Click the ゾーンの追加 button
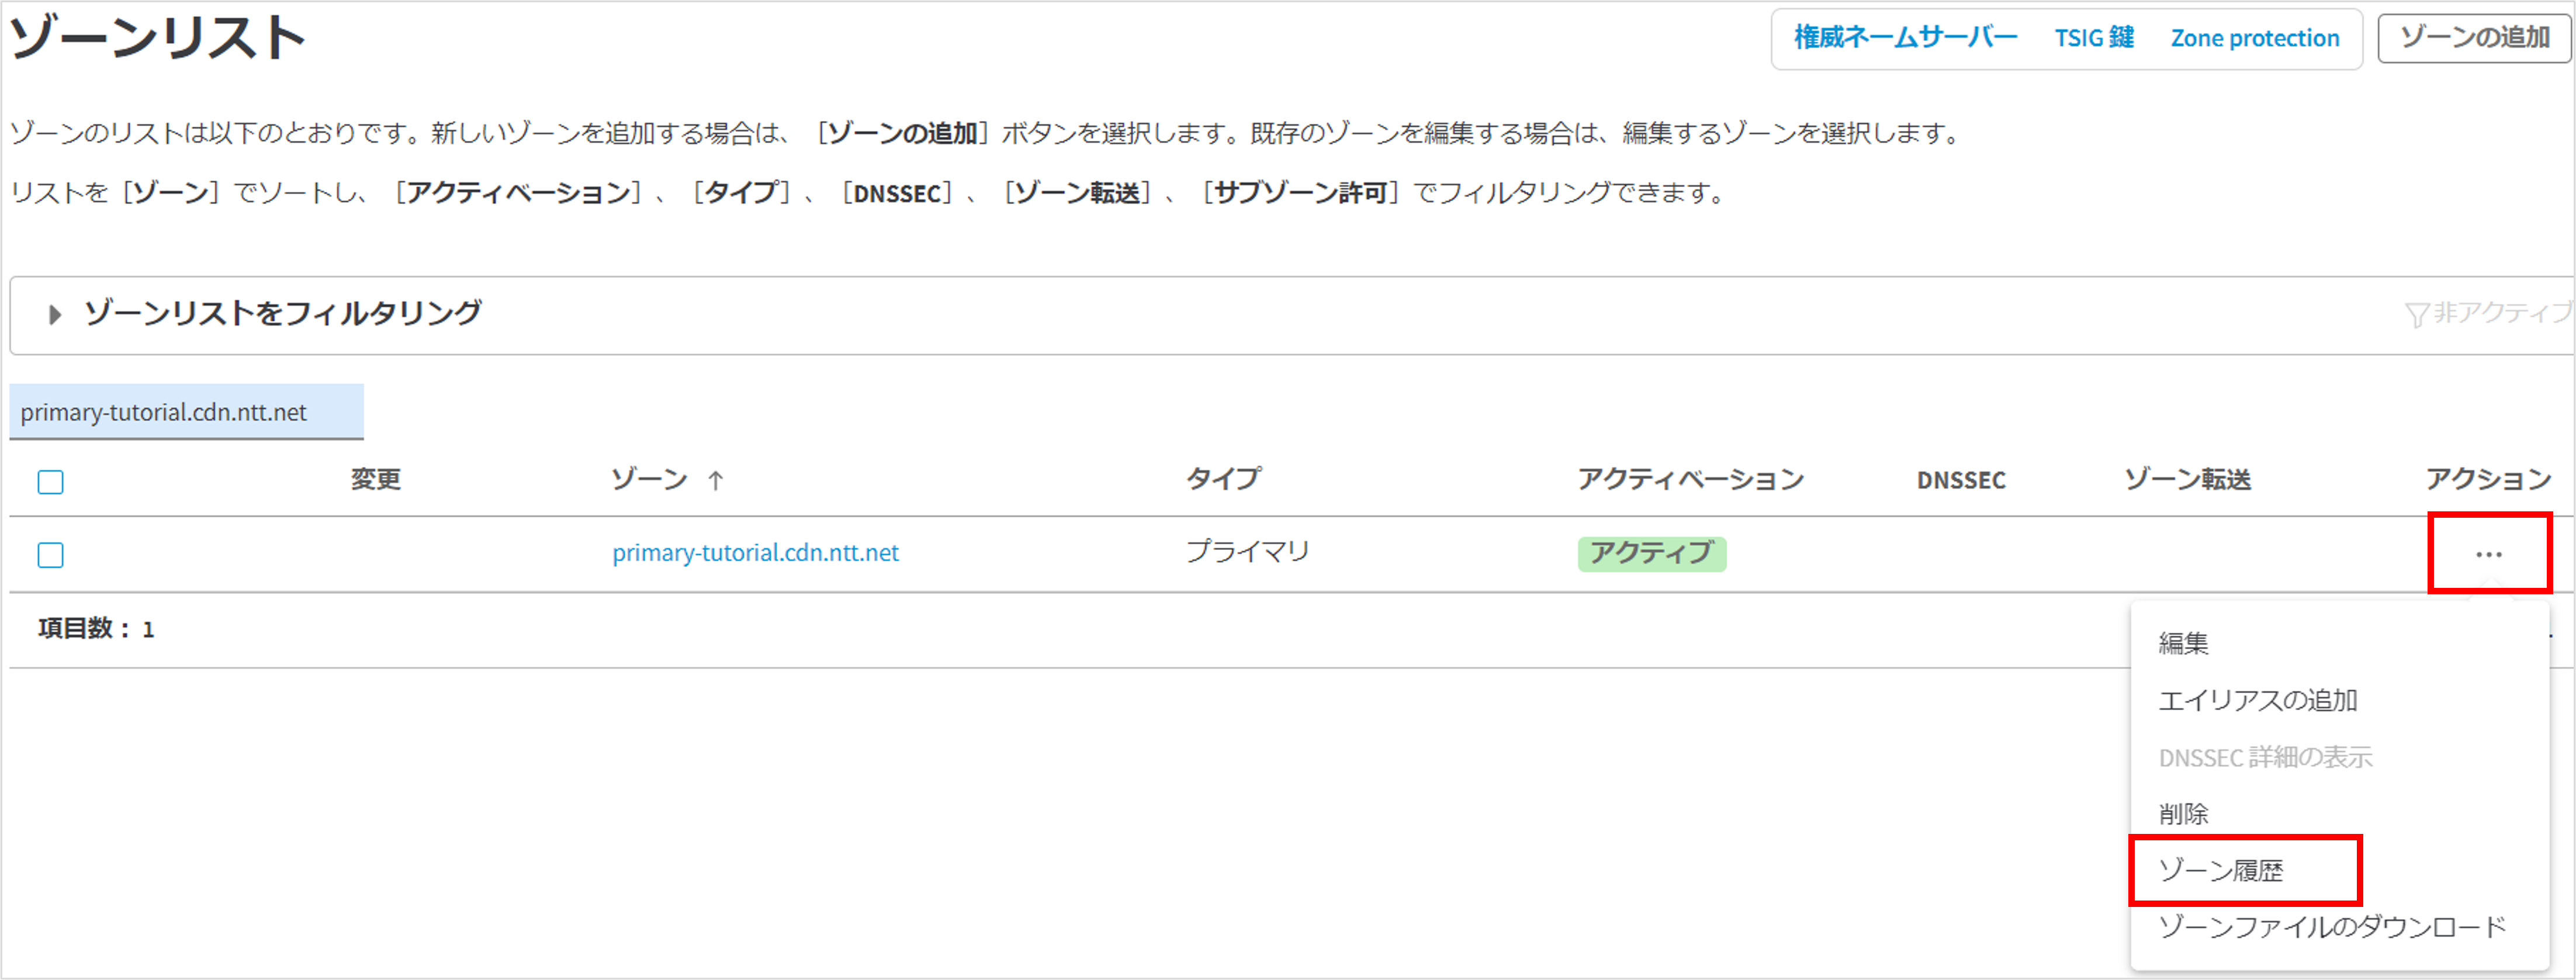Image resolution: width=2576 pixels, height=980 pixels. coord(2474,38)
